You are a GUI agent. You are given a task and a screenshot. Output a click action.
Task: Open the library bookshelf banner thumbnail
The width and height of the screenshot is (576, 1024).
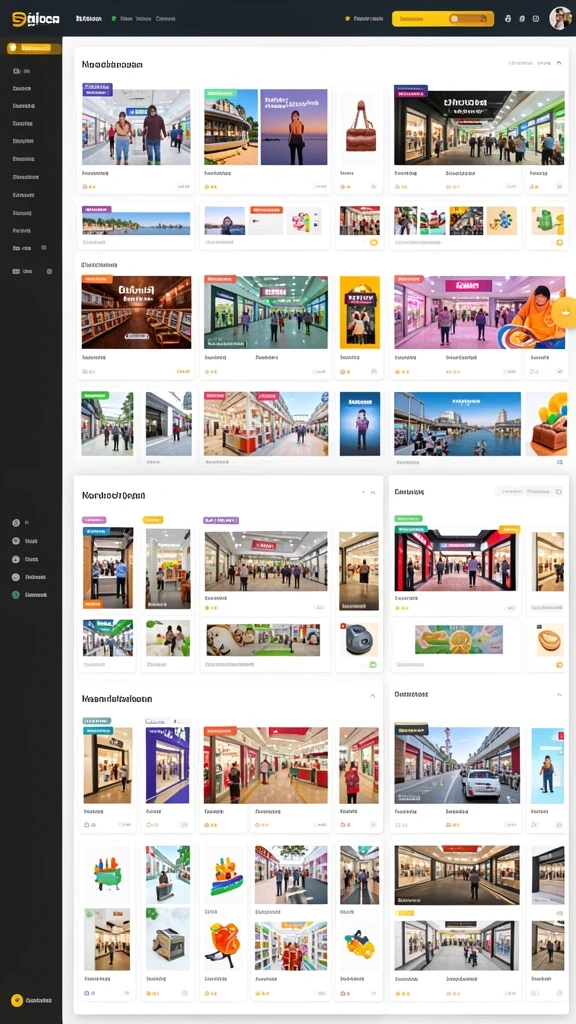click(x=136, y=312)
